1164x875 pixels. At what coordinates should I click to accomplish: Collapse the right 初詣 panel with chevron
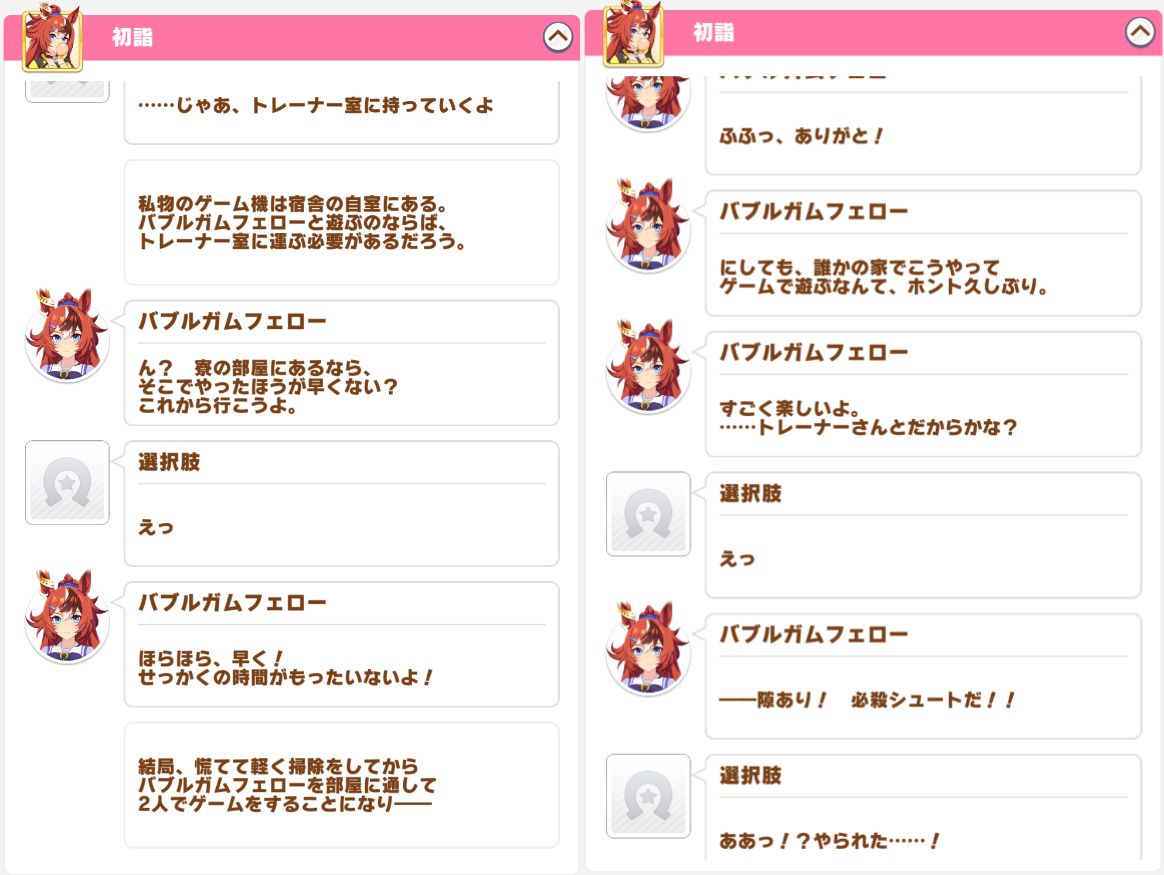point(1140,32)
